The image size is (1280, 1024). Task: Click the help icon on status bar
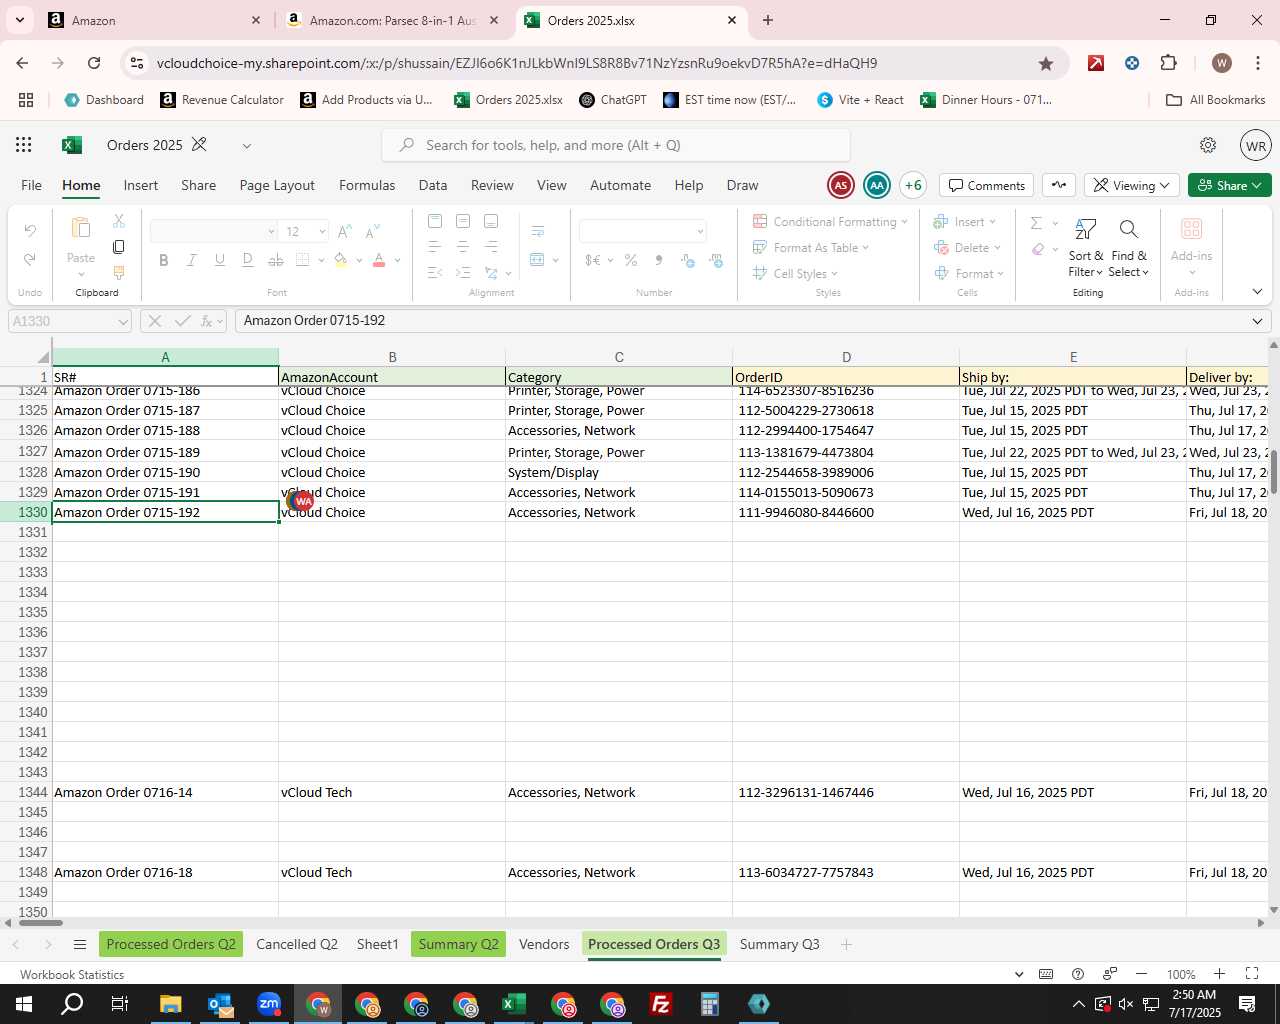[1078, 974]
